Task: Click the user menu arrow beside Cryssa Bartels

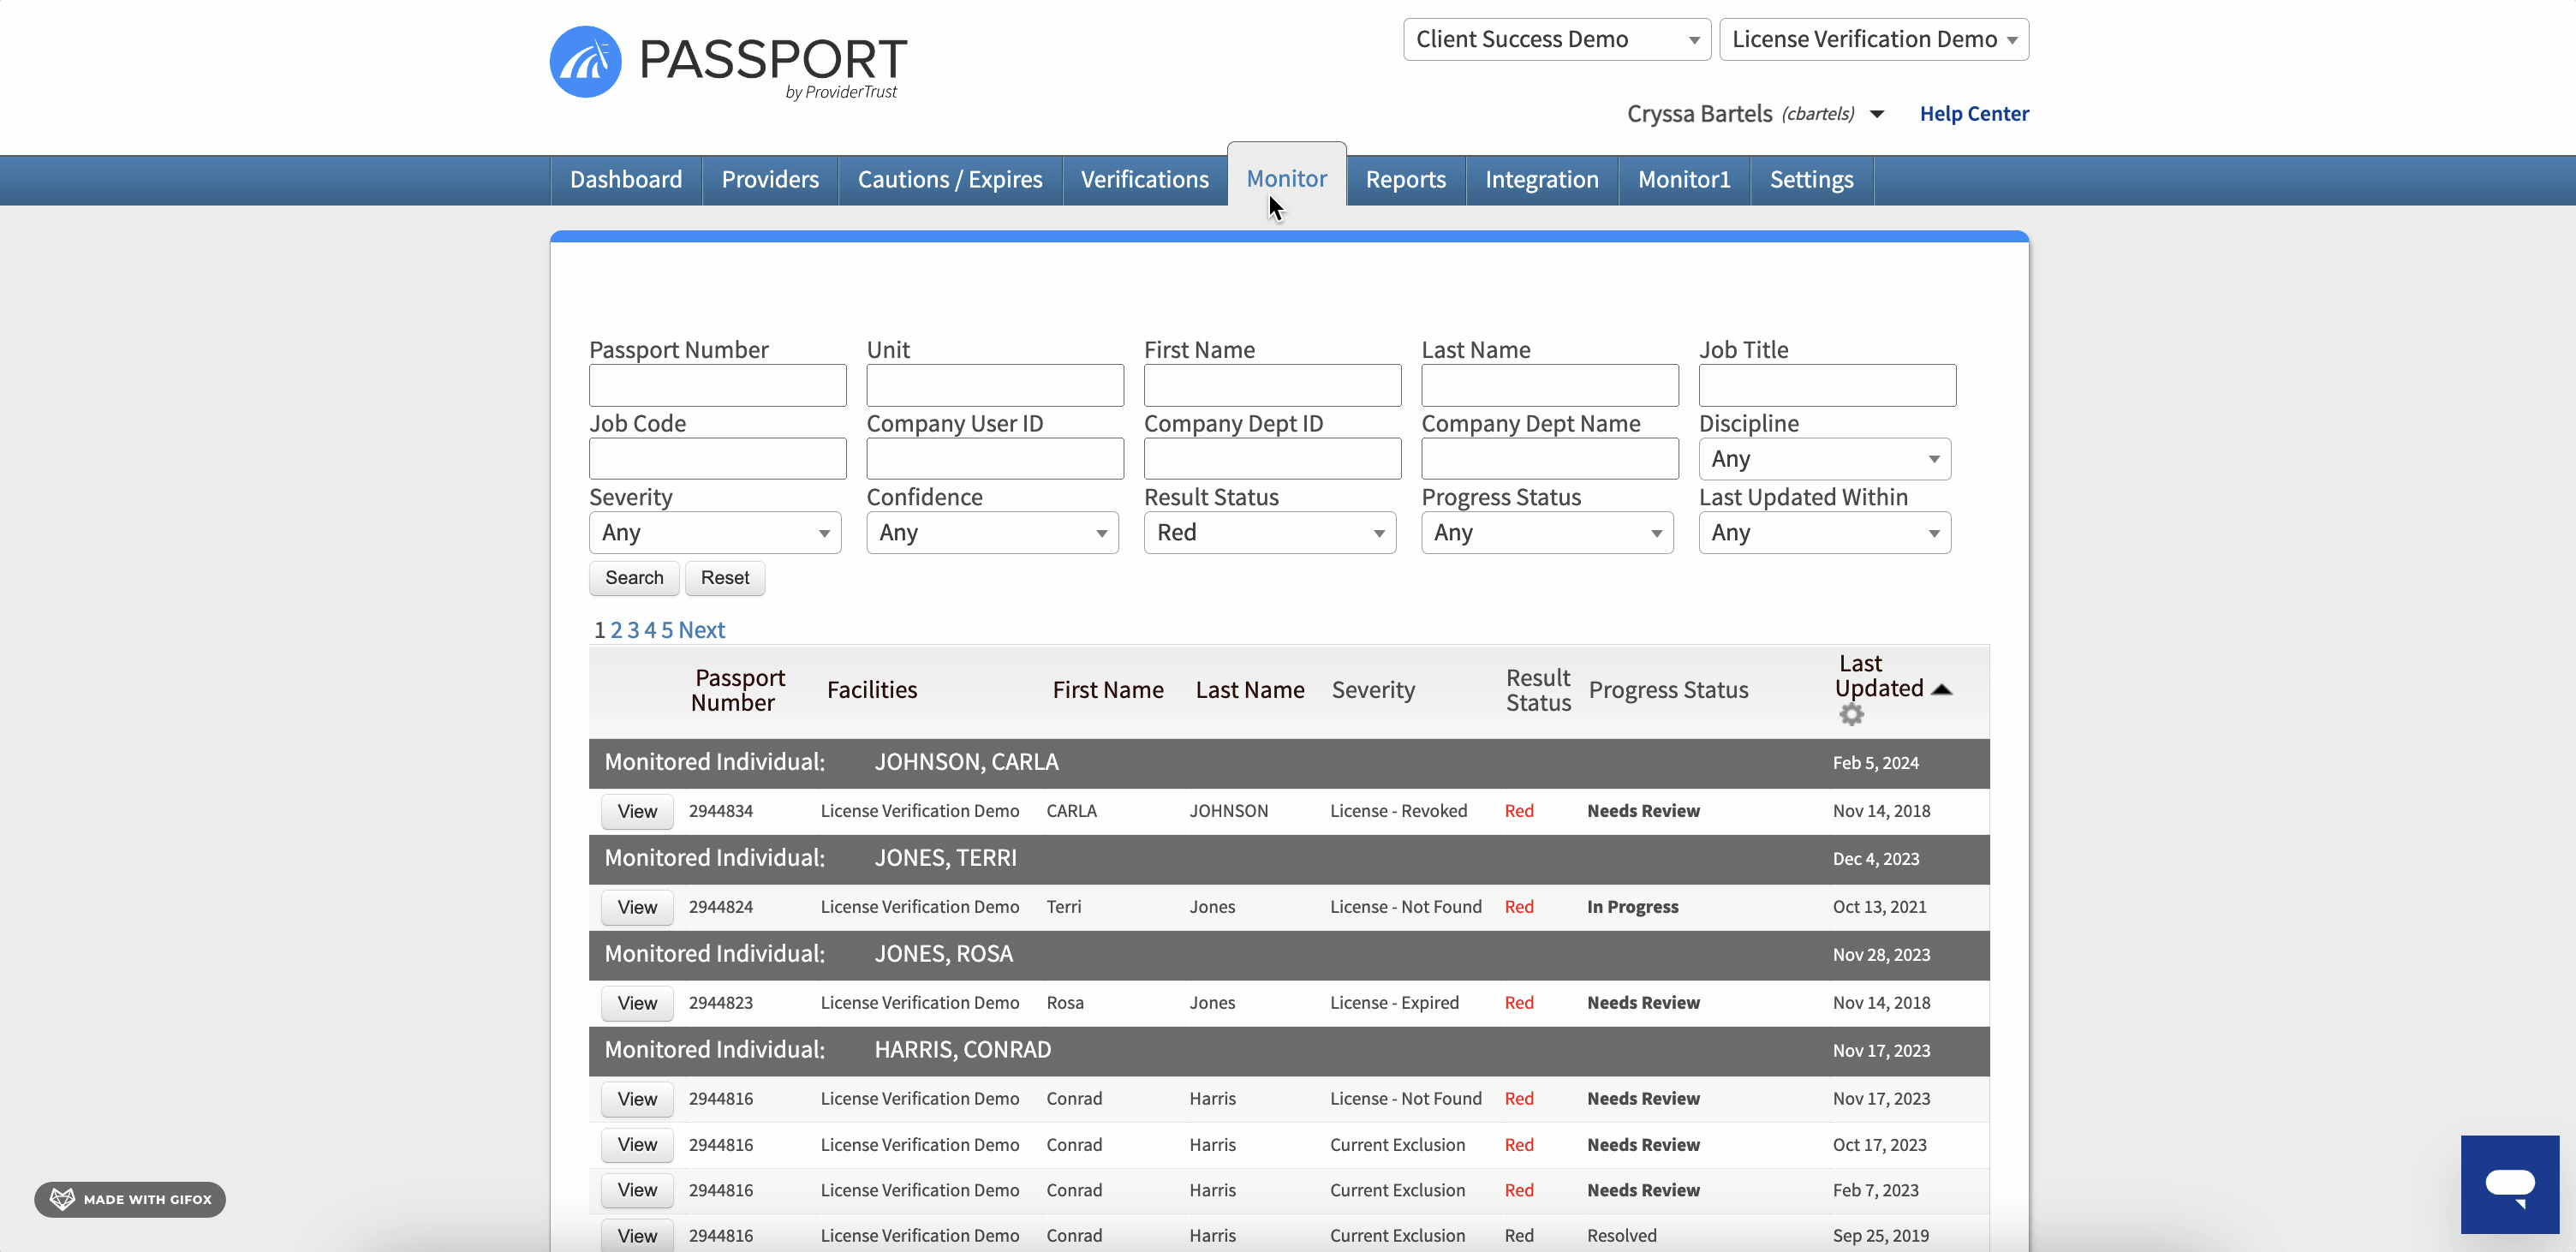Action: click(x=1877, y=114)
